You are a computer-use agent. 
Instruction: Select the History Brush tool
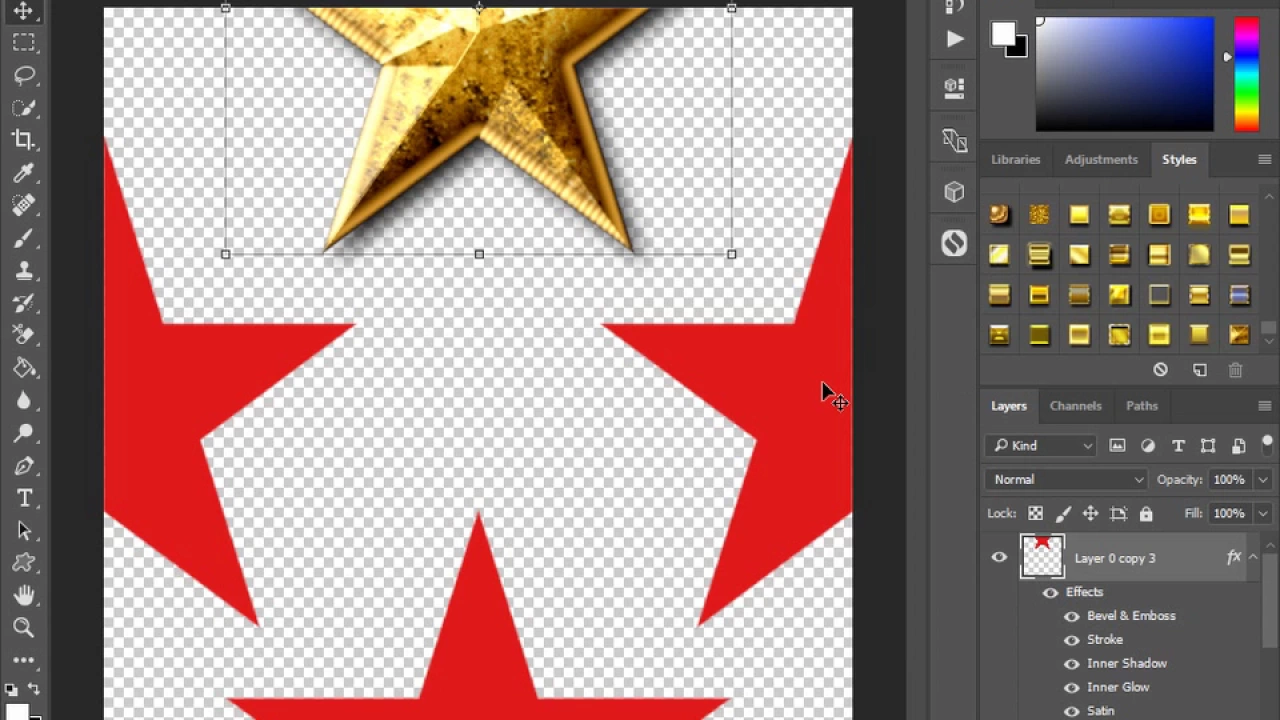click(24, 303)
